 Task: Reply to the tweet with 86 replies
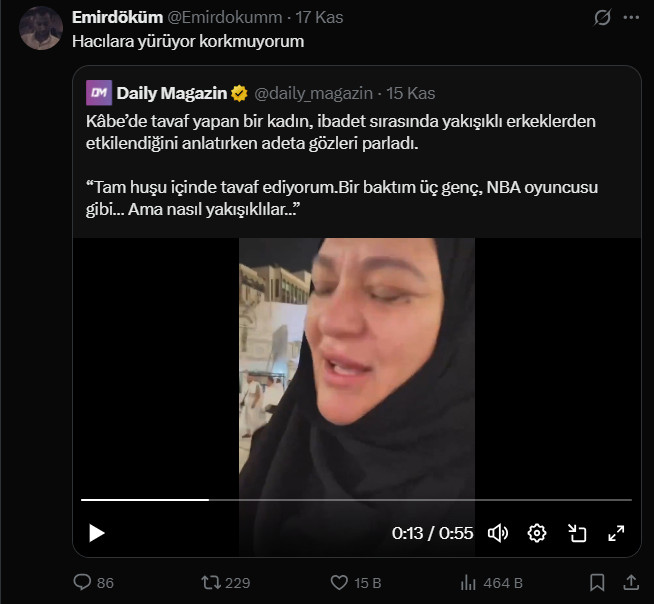coord(83,582)
